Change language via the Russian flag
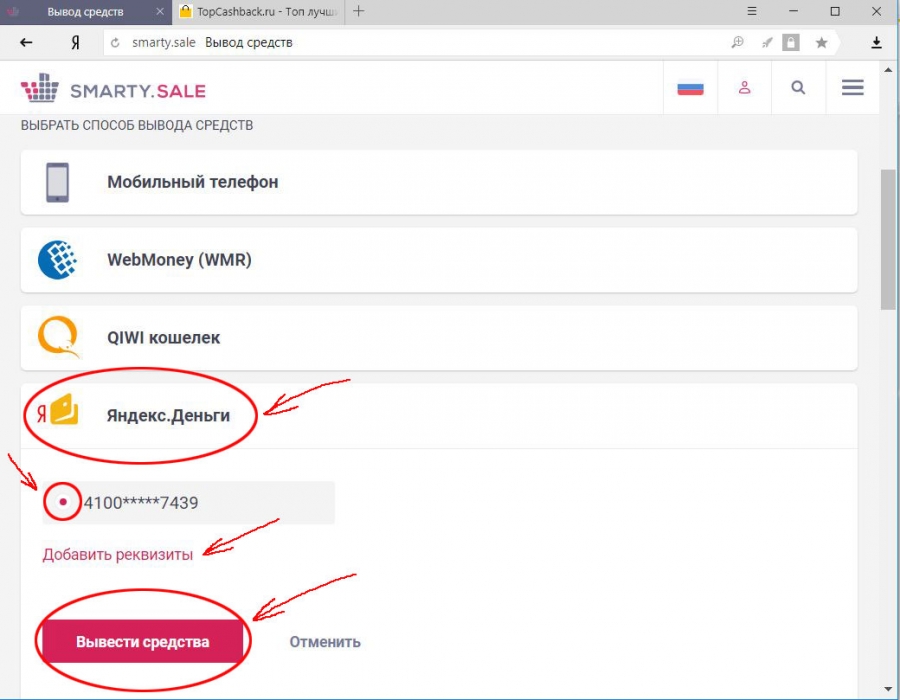The height and width of the screenshot is (700, 900). pos(690,88)
